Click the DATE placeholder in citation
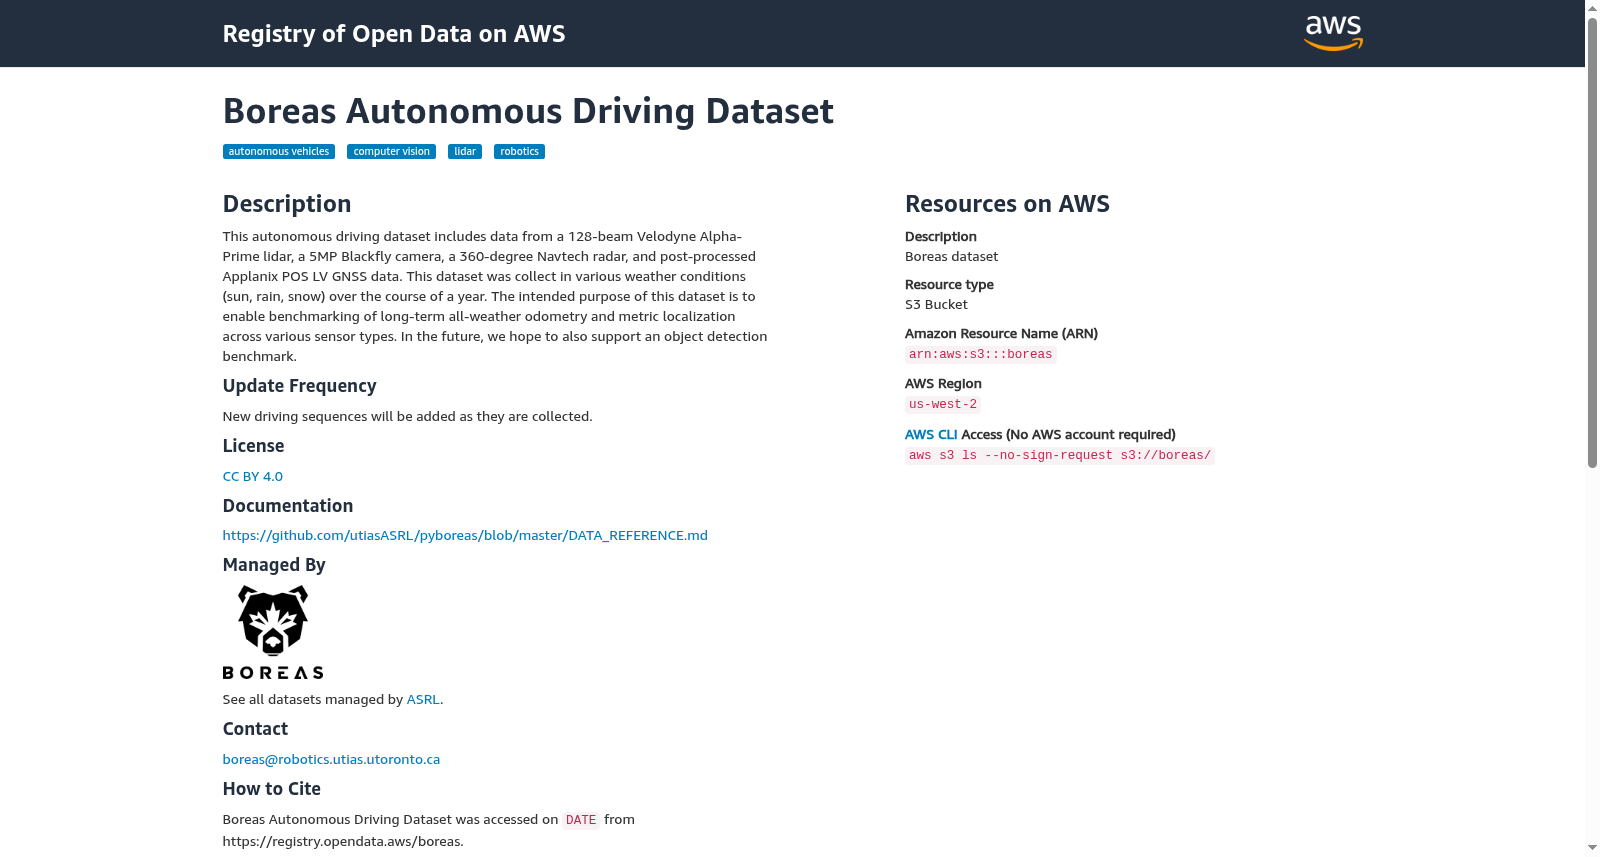 [581, 820]
